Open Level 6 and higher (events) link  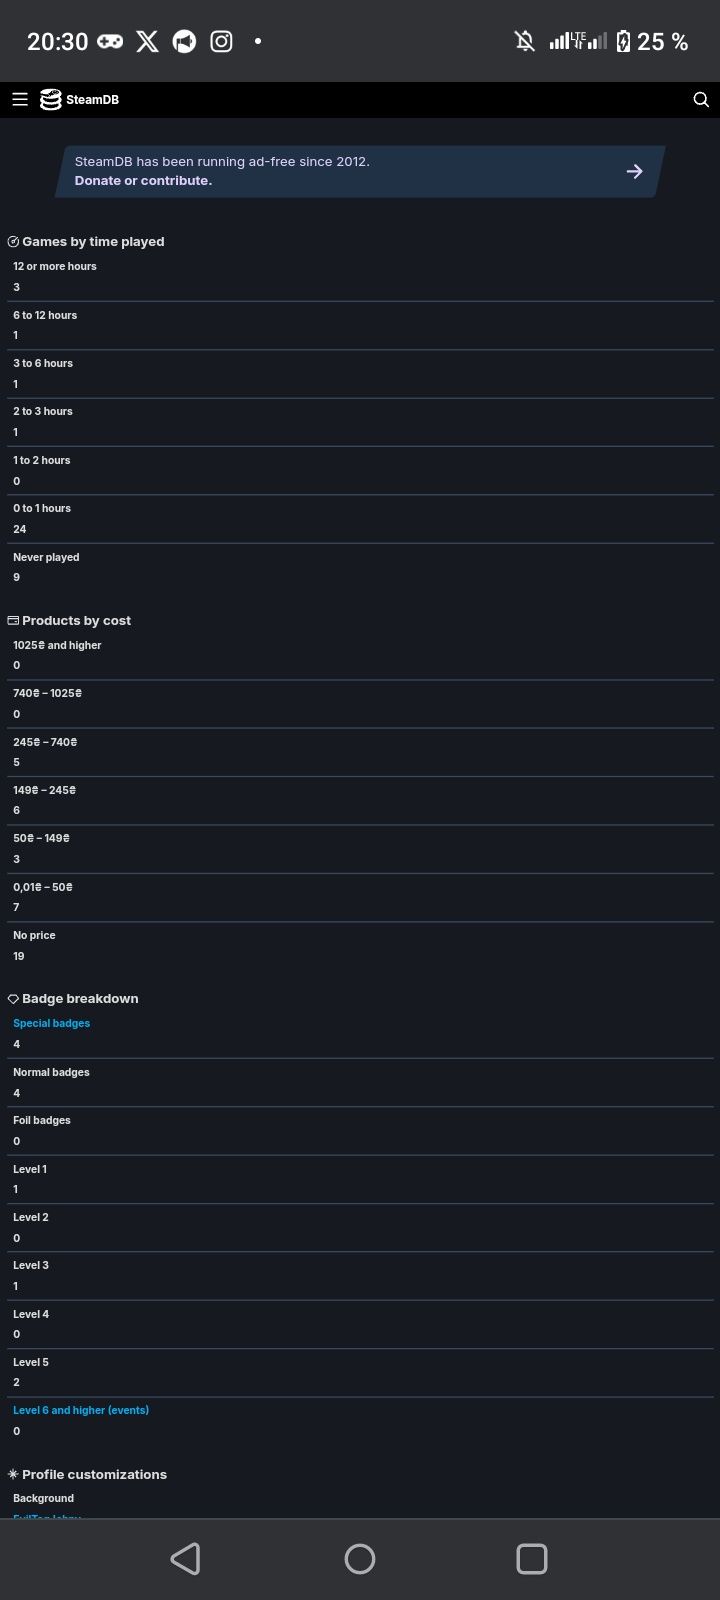point(81,1410)
